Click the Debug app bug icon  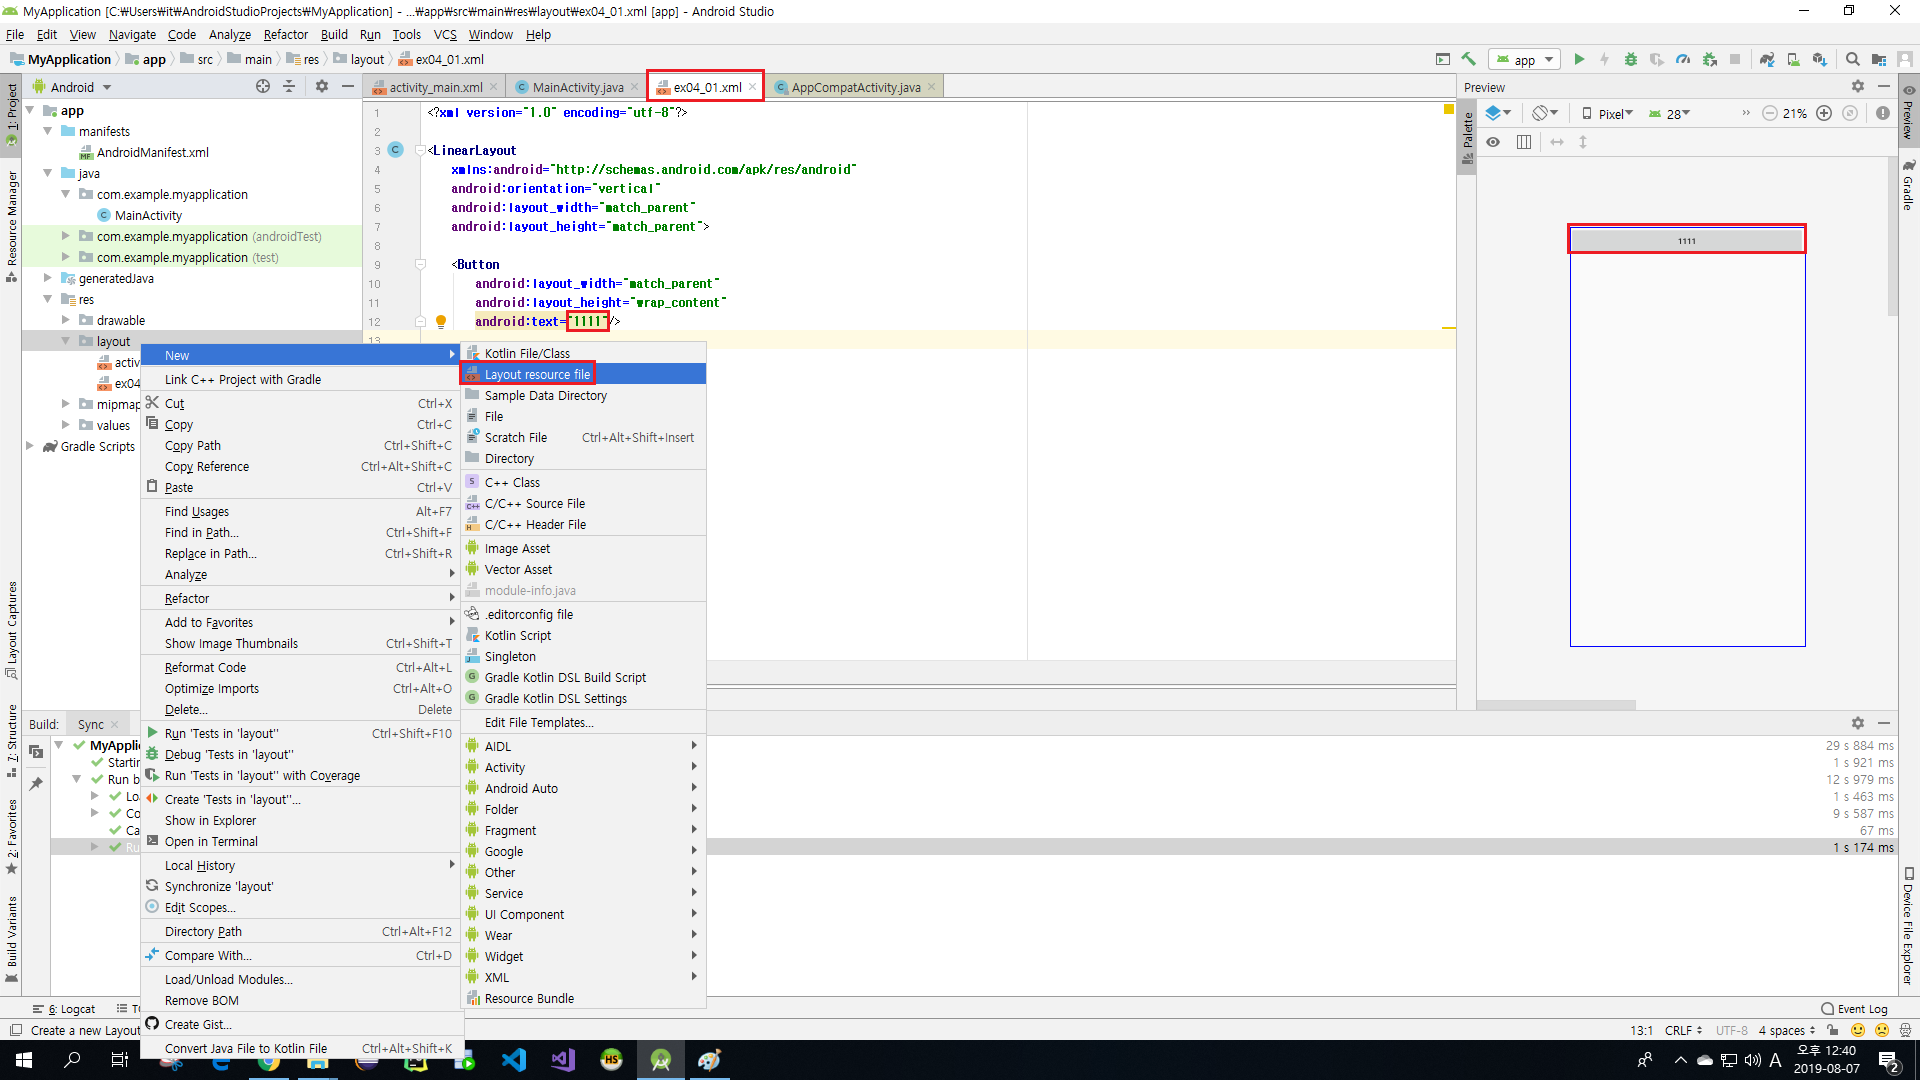click(1631, 59)
